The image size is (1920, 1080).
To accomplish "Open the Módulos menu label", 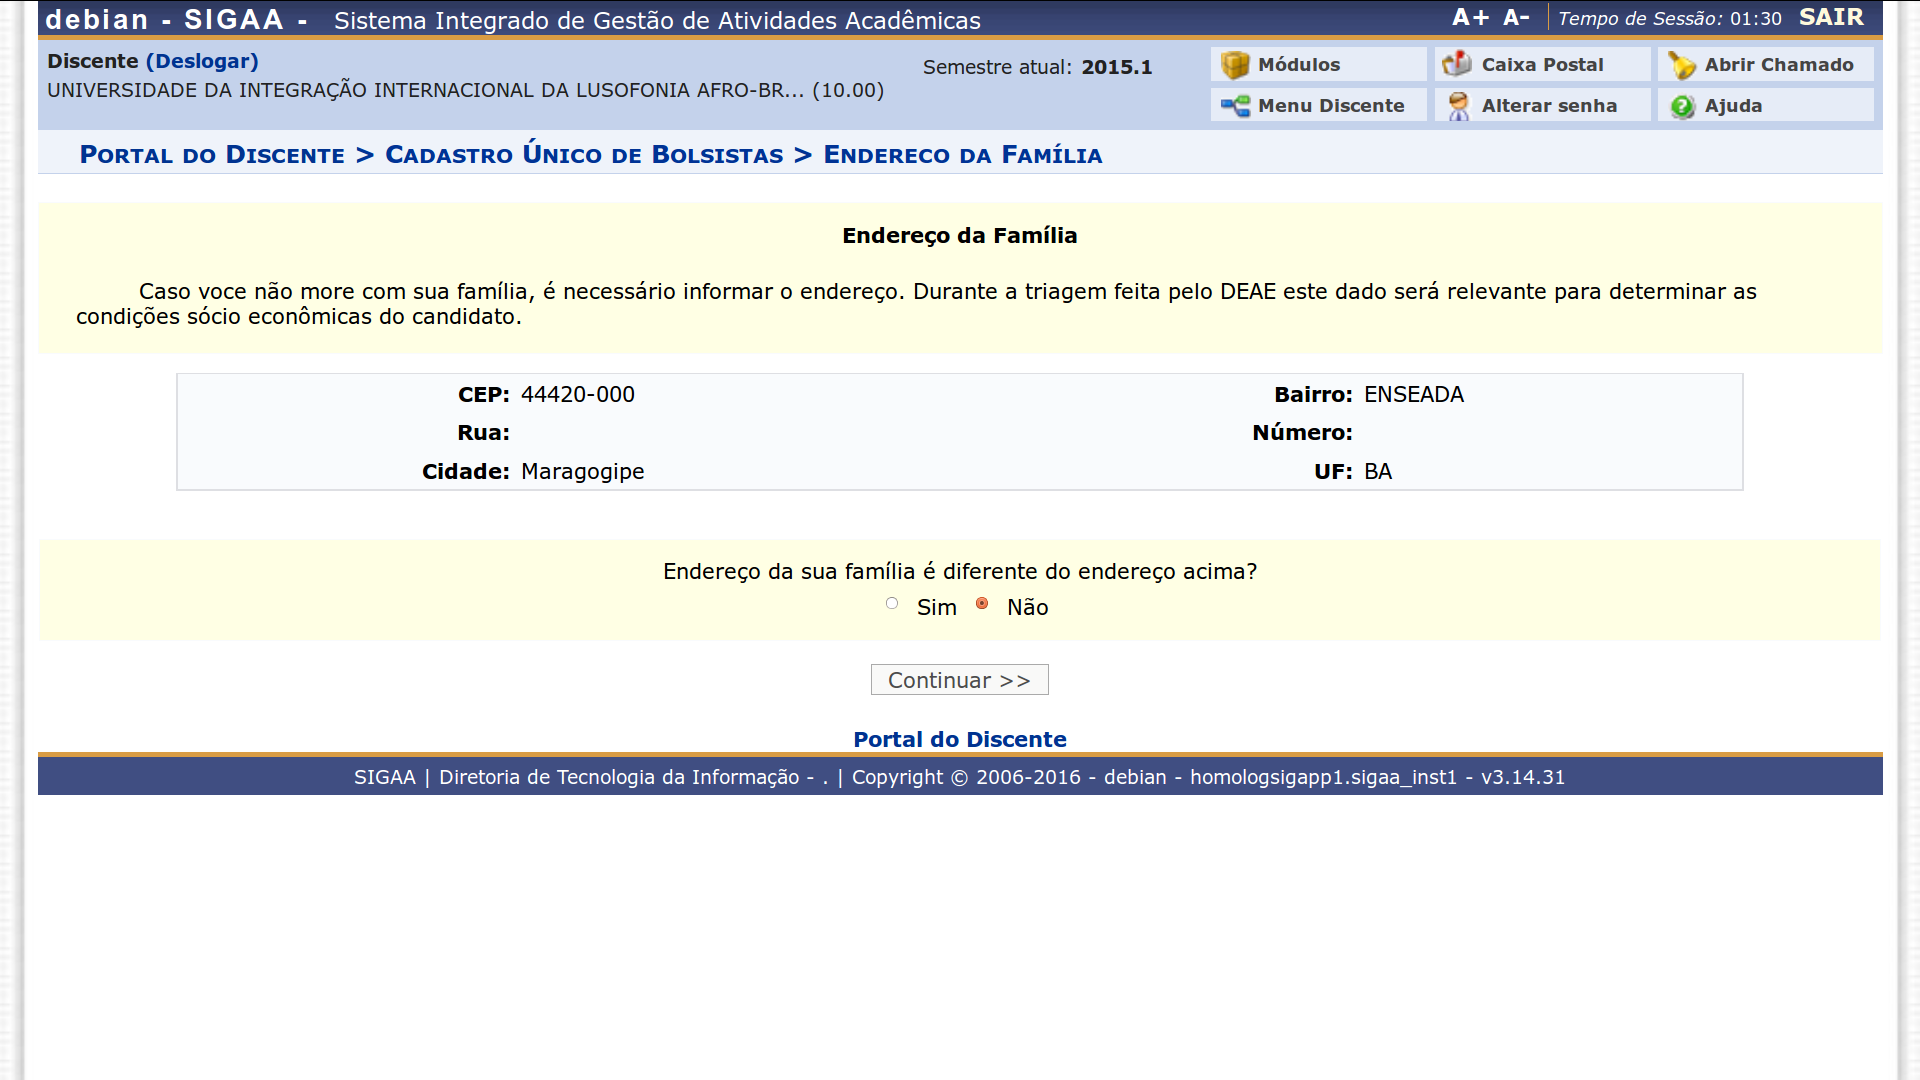I will click(x=1298, y=65).
